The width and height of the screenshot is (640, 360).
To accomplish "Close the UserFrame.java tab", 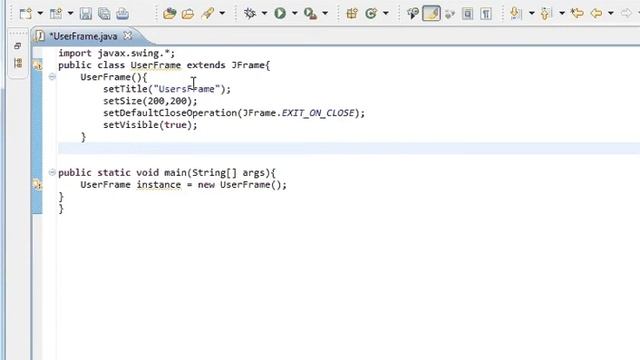I will coord(128,36).
